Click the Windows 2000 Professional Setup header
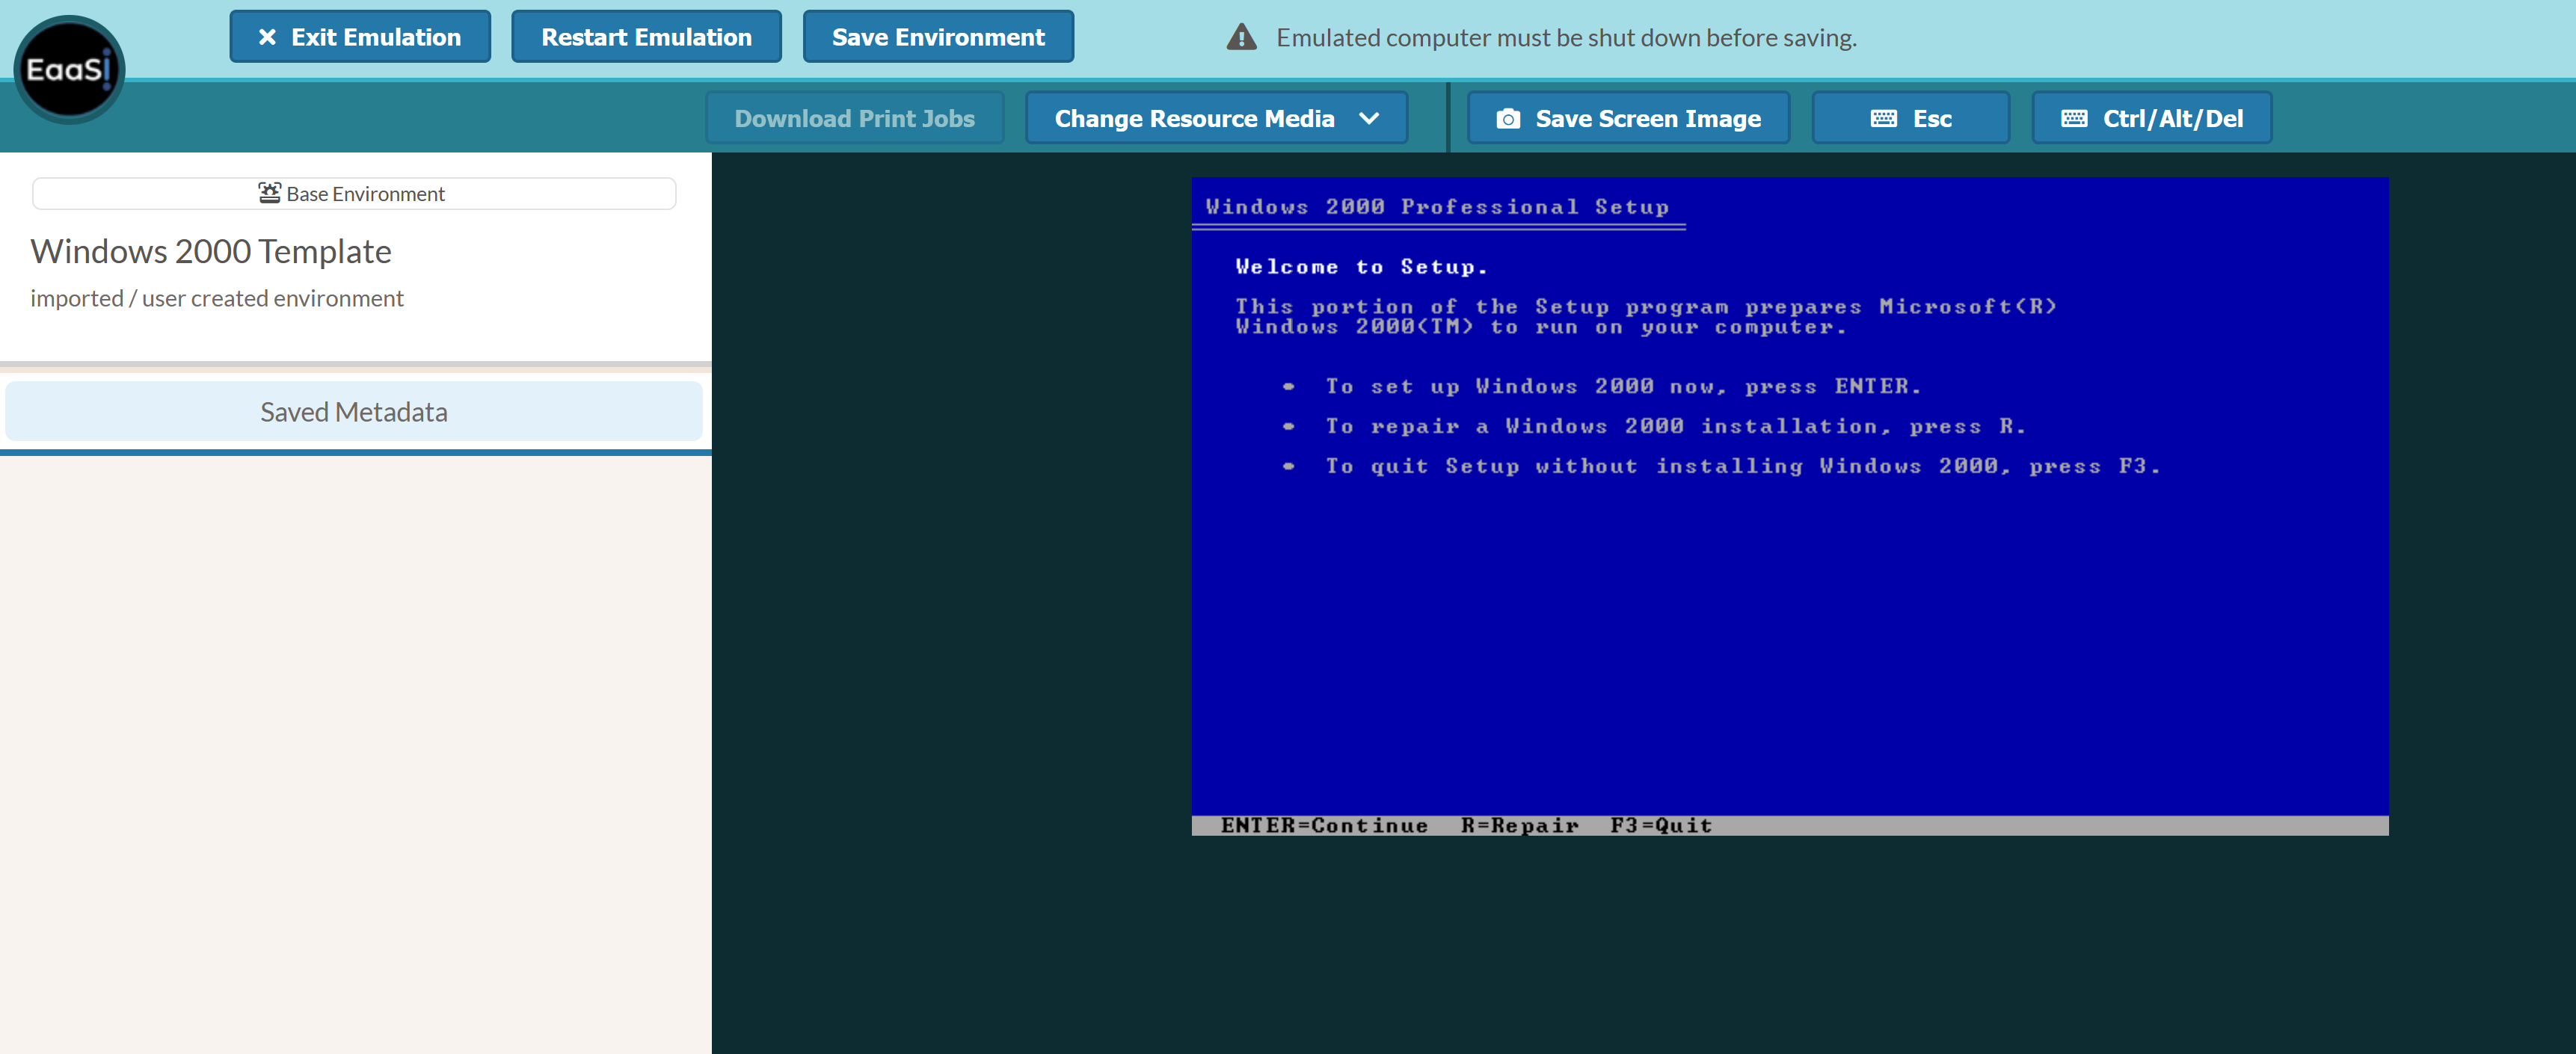 1437,207
